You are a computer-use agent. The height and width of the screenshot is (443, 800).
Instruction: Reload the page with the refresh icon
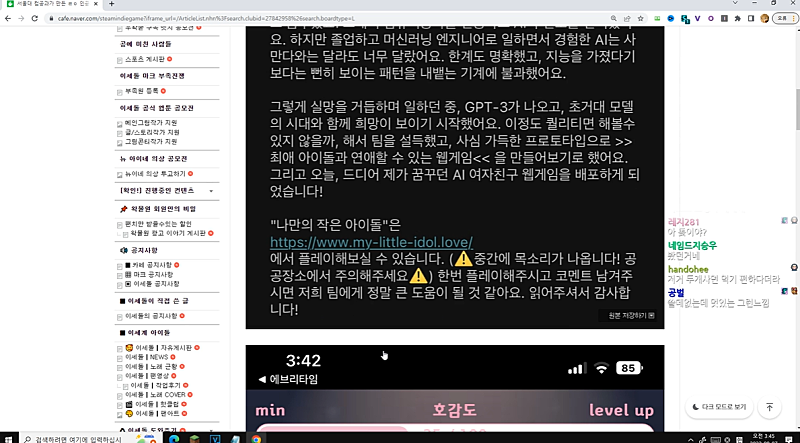tap(35, 18)
